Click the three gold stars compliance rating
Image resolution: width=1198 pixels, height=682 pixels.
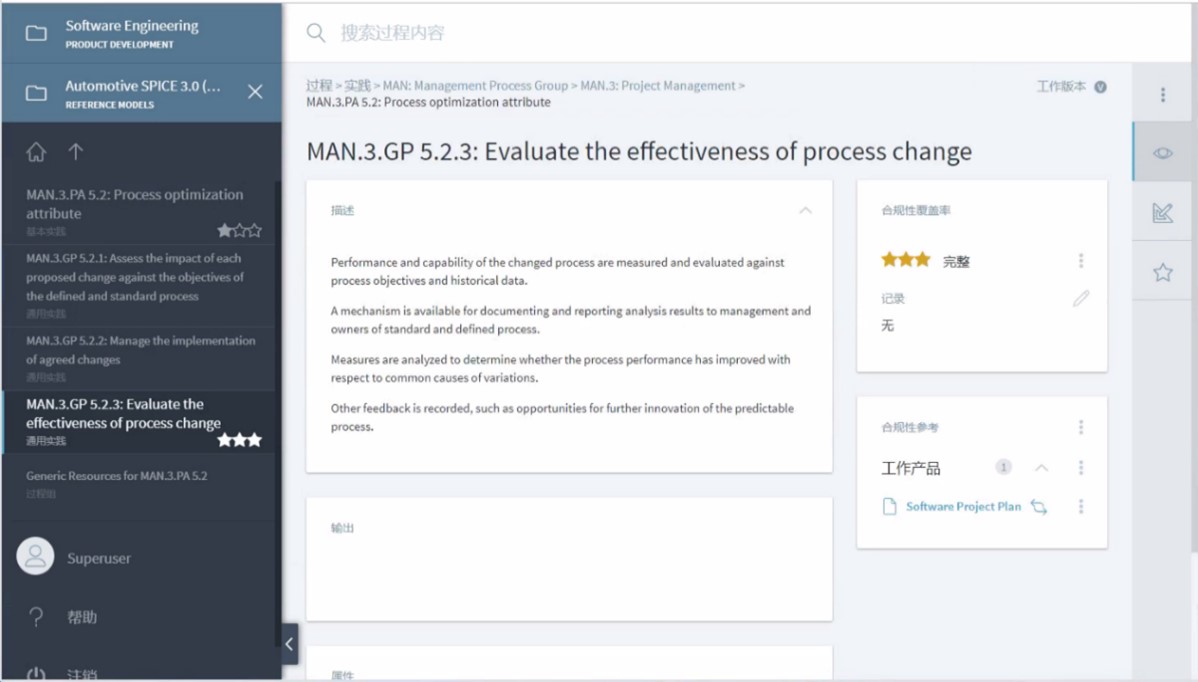[905, 260]
